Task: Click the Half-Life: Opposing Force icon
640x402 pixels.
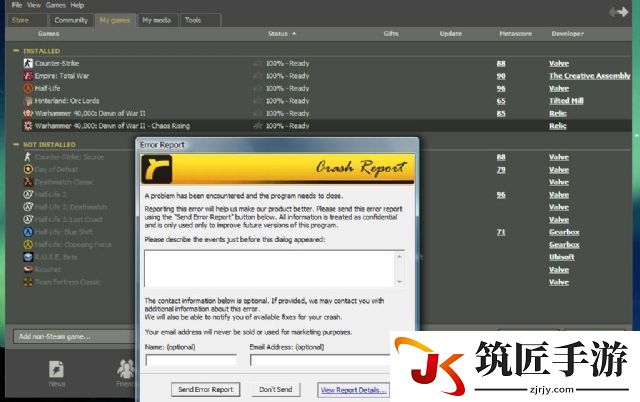Action: click(x=28, y=244)
